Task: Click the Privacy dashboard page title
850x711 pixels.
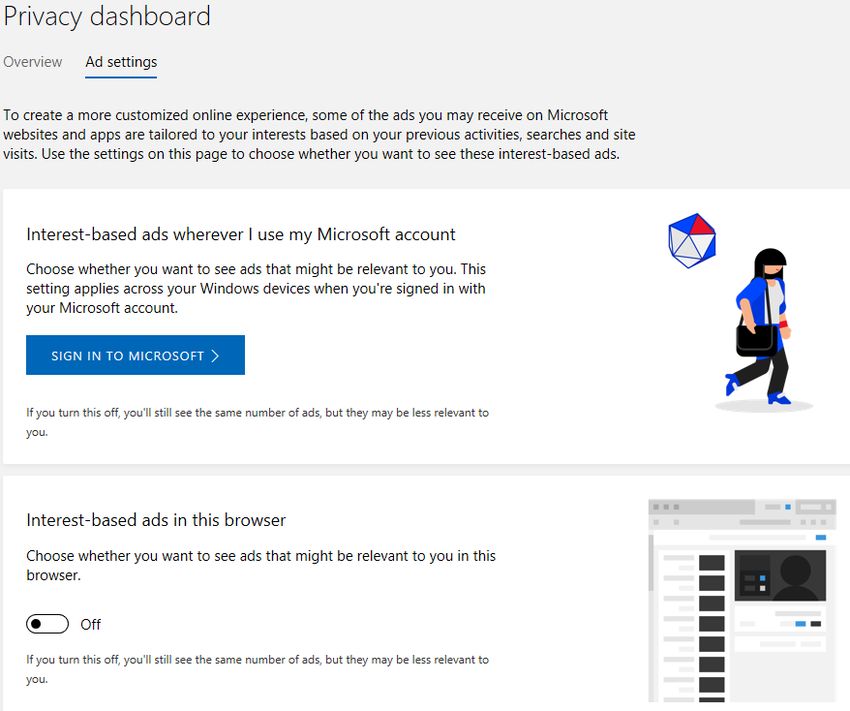Action: point(107,16)
